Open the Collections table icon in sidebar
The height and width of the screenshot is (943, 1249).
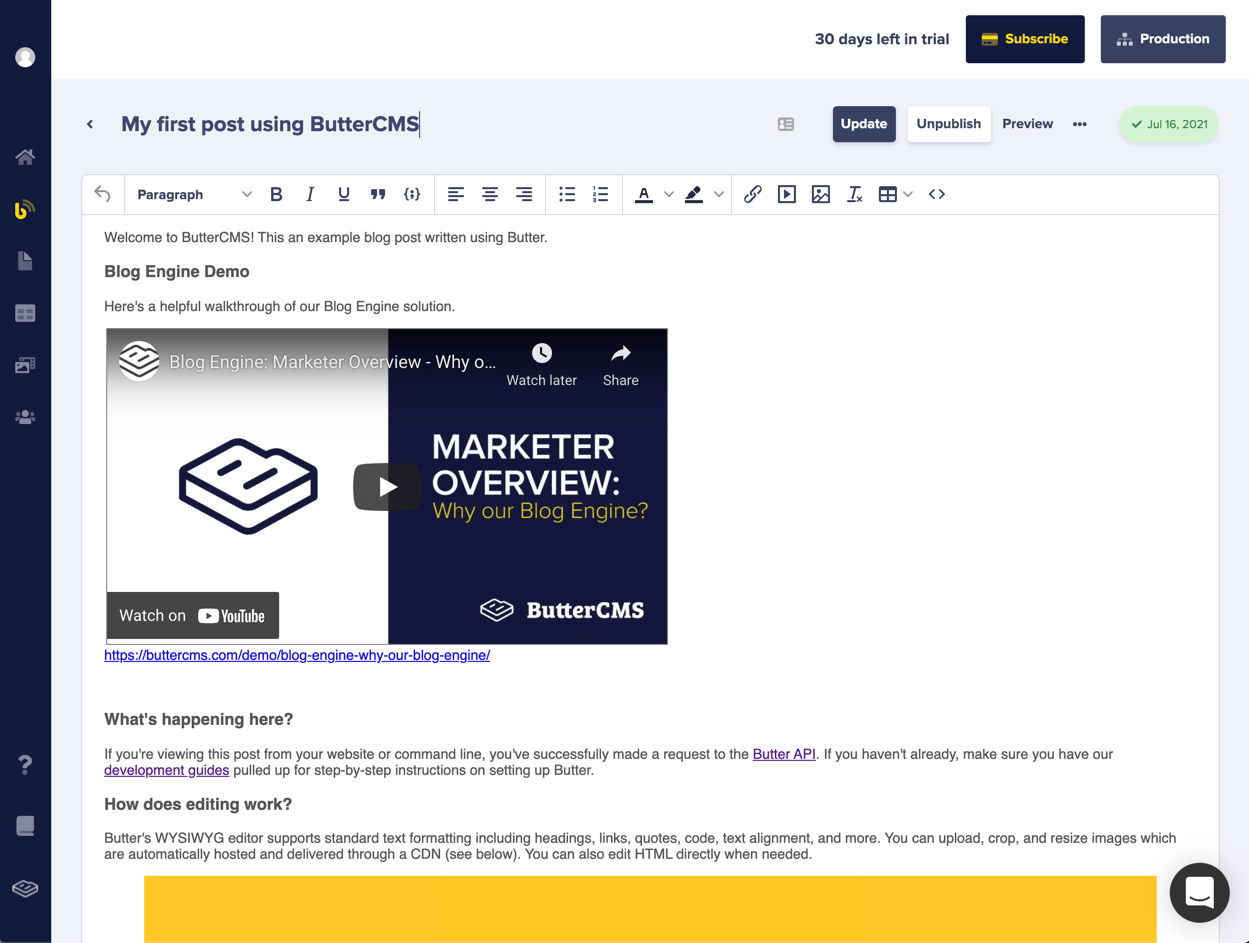(25, 313)
